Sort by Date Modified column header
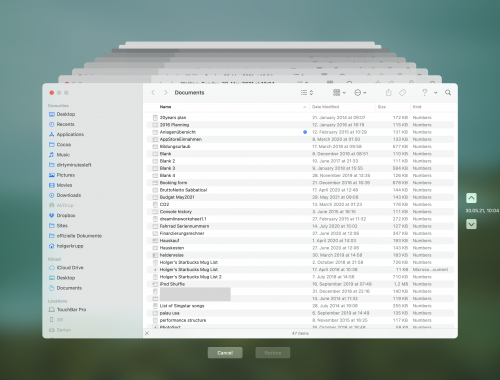This screenshot has width=500, height=380. click(x=325, y=107)
